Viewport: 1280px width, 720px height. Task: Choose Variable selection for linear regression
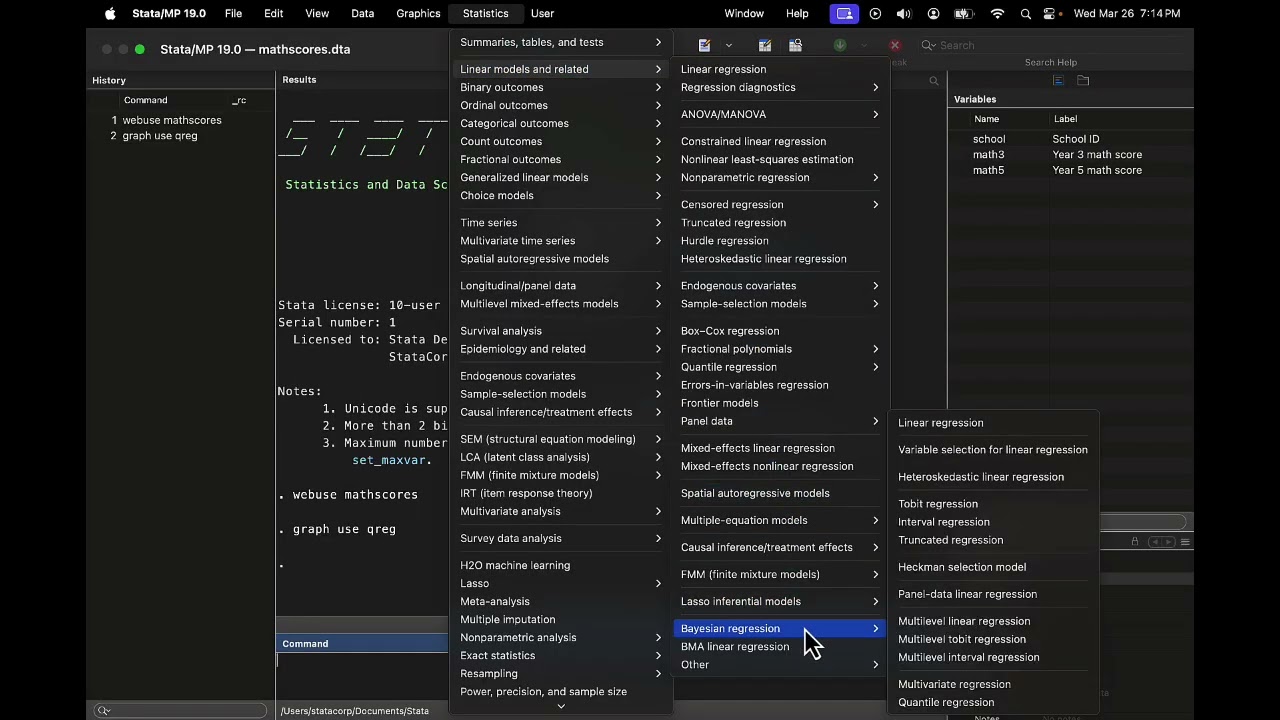pos(993,450)
